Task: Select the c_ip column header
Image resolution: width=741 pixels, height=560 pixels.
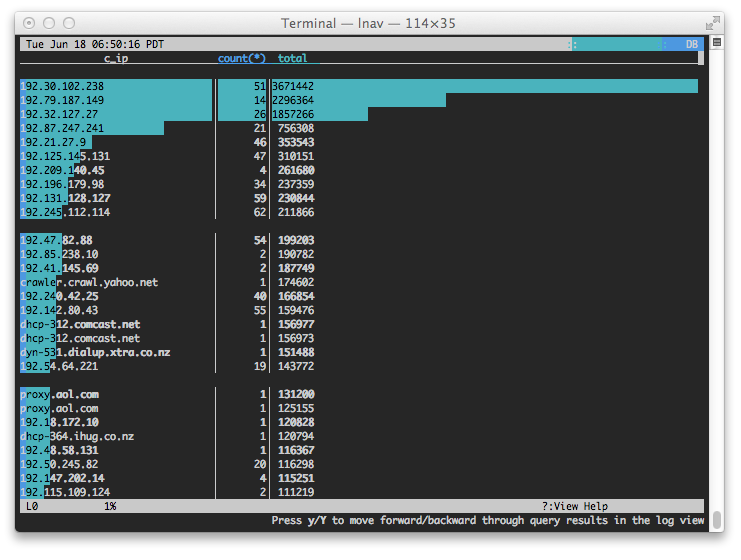Action: (116, 58)
